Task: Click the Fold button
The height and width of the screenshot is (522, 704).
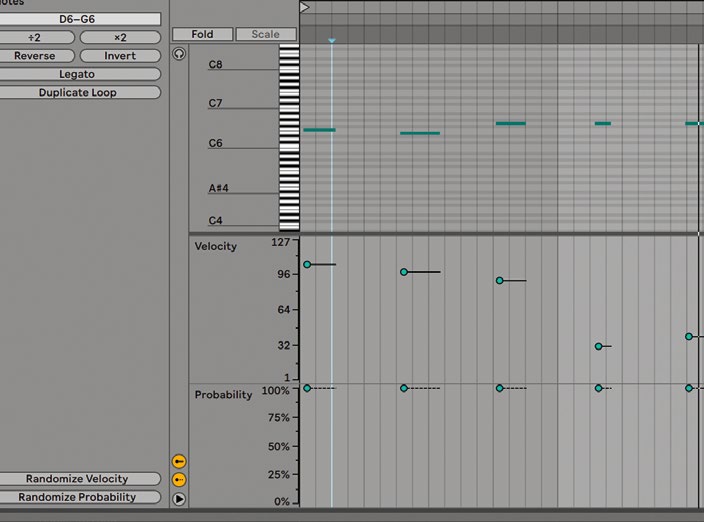Action: (202, 34)
